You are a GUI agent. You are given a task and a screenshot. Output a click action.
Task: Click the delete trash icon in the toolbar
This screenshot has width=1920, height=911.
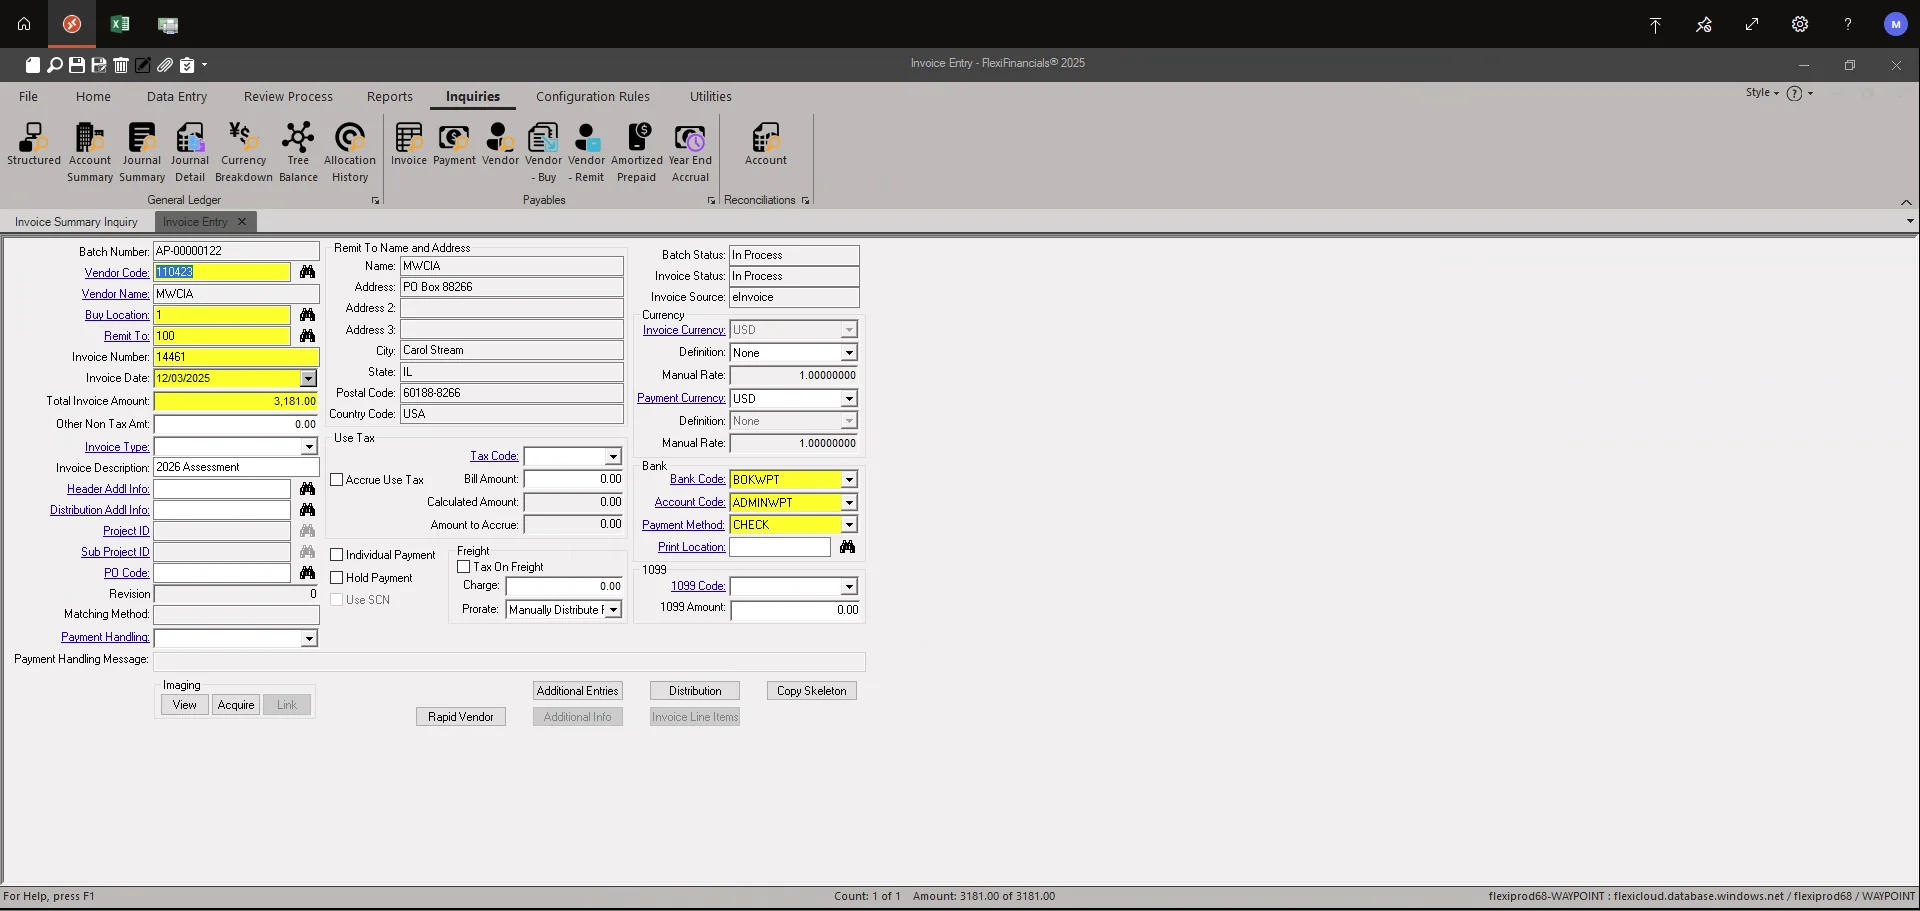coord(121,65)
